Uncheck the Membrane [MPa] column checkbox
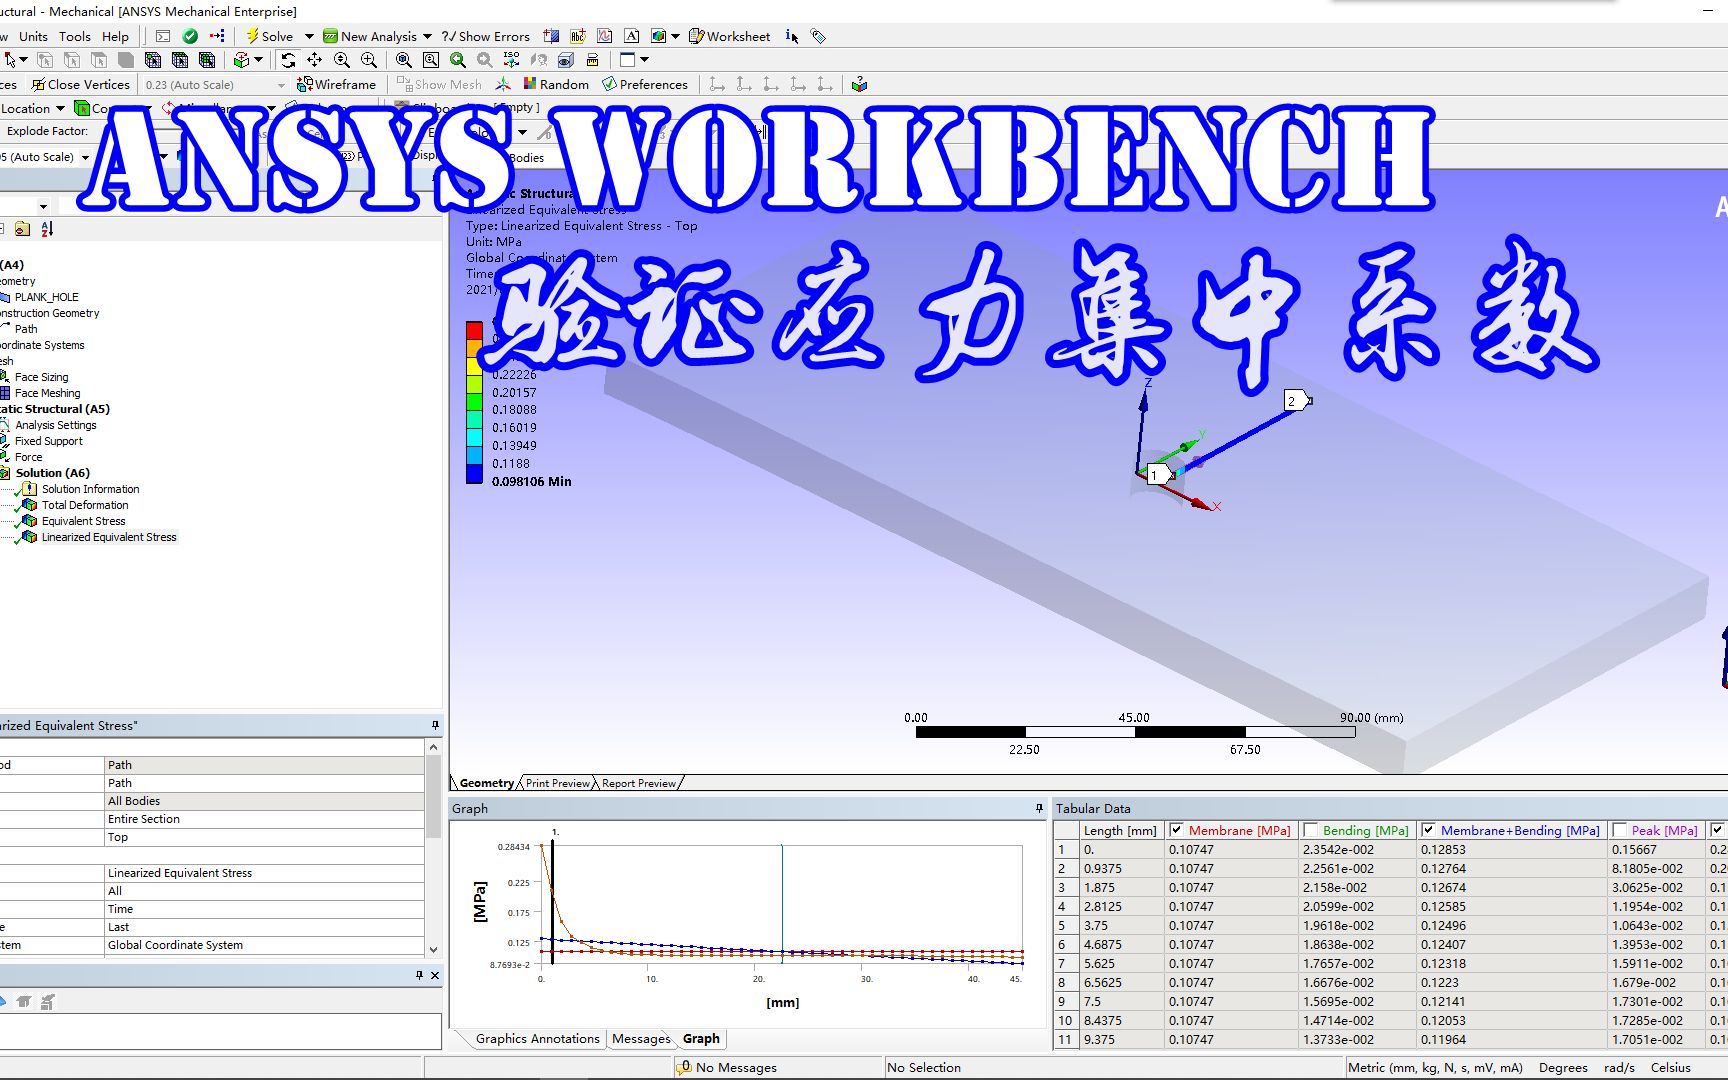This screenshot has width=1728, height=1080. (x=1176, y=830)
